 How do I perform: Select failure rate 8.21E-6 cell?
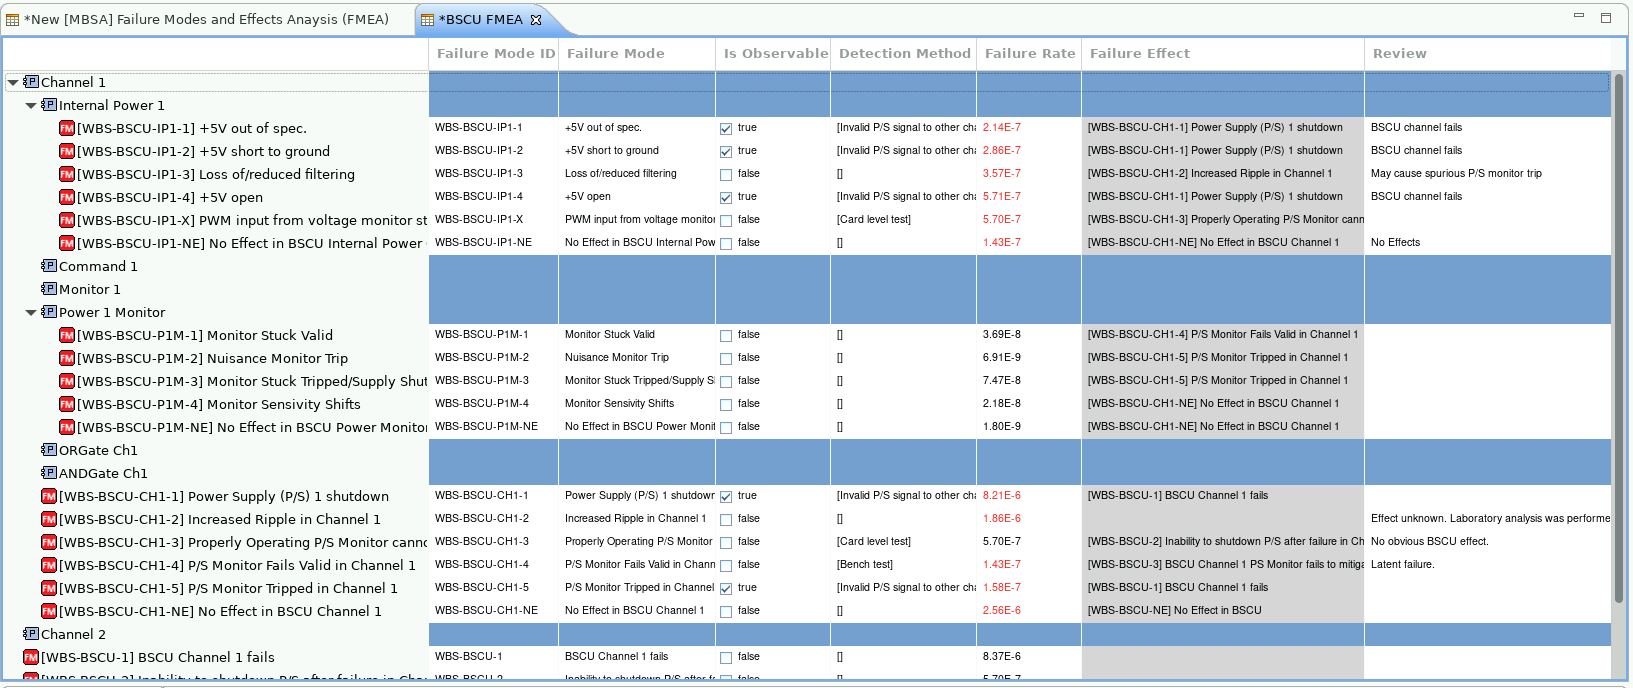pos(1029,496)
